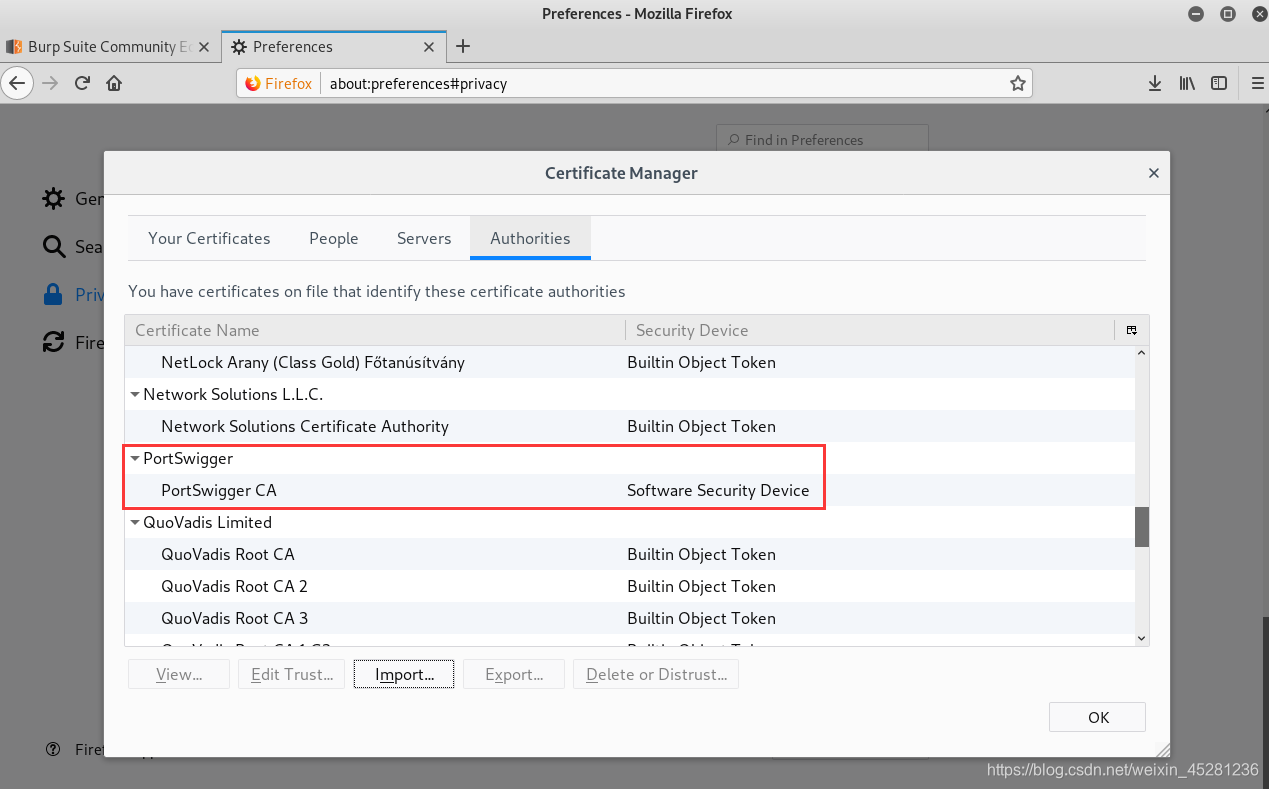The height and width of the screenshot is (789, 1269).
Task: Reload the current page
Action: 83,83
